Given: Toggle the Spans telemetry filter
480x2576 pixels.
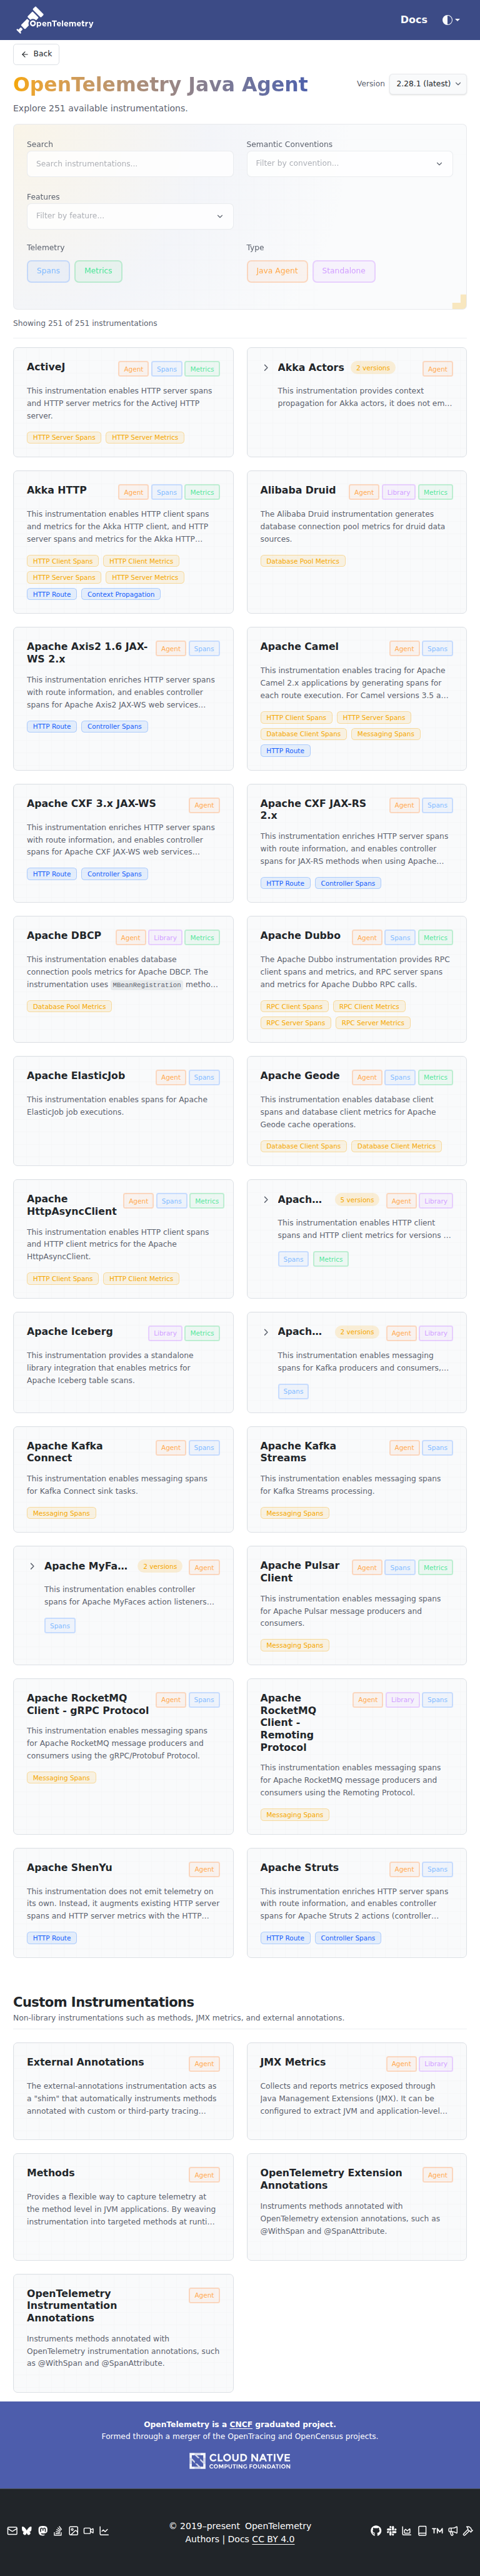Looking at the screenshot, I should tap(48, 271).
